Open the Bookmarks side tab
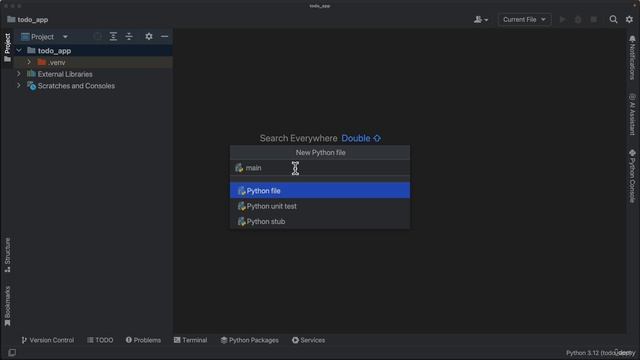This screenshot has width=640, height=360. tap(7, 306)
